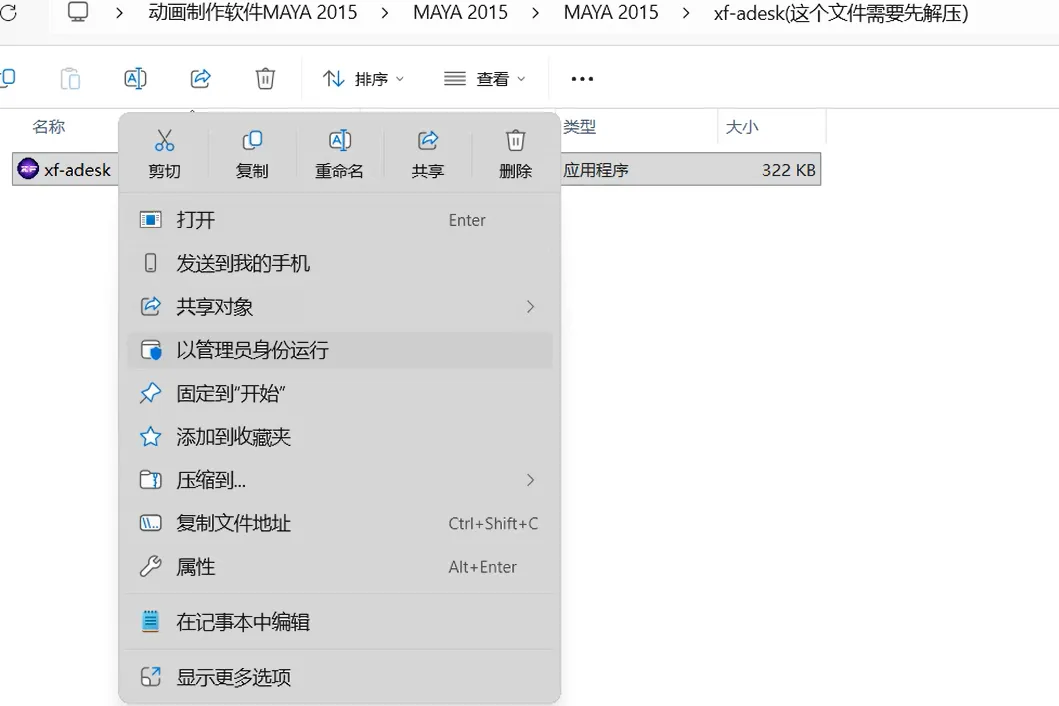1059x706 pixels.
Task: Click the 322 KB size cell
Action: 788,170
